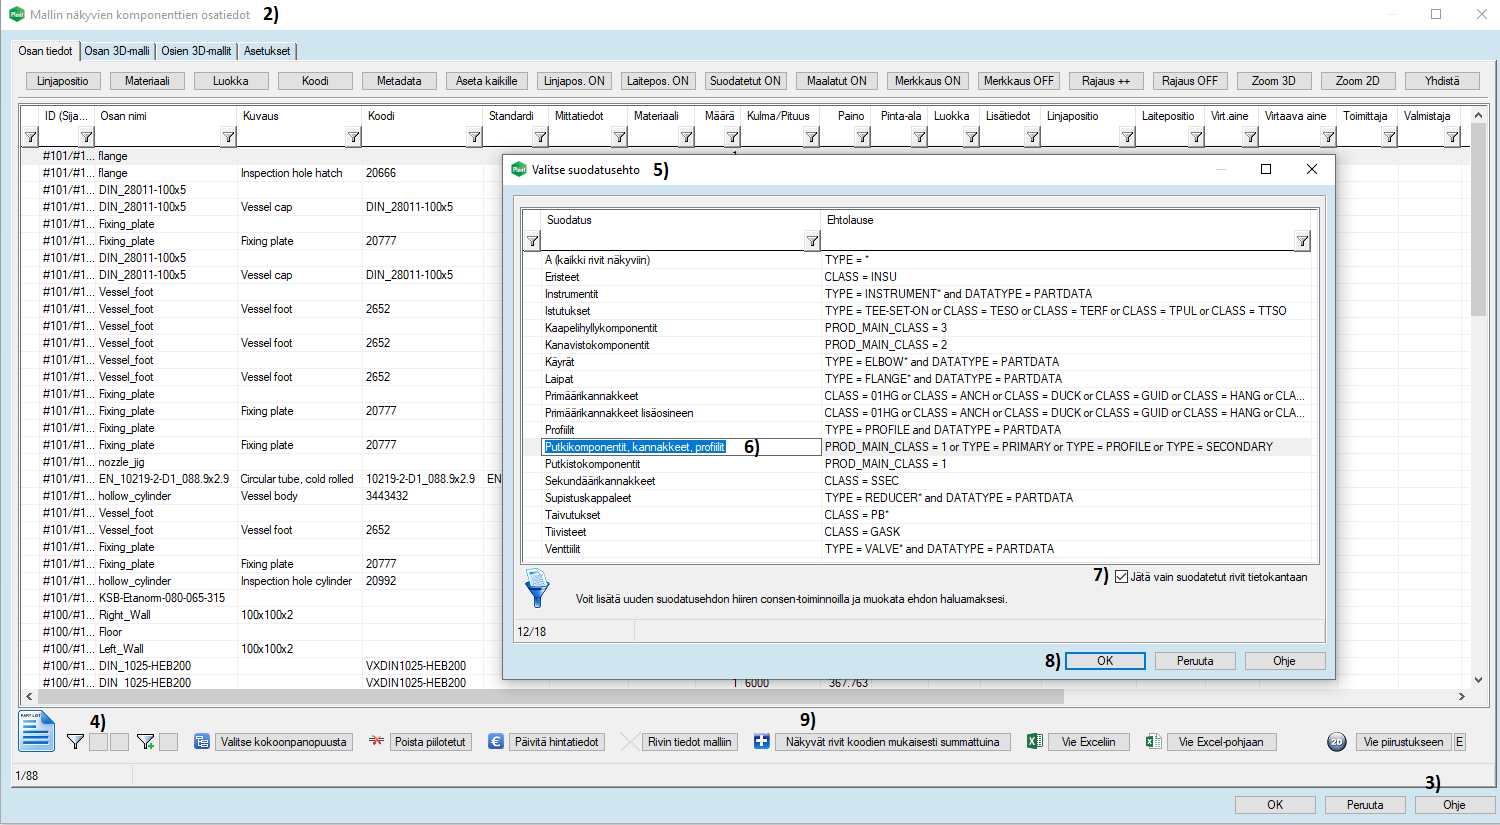The image size is (1500, 825).
Task: Click the part list document icon
Action: [36, 731]
